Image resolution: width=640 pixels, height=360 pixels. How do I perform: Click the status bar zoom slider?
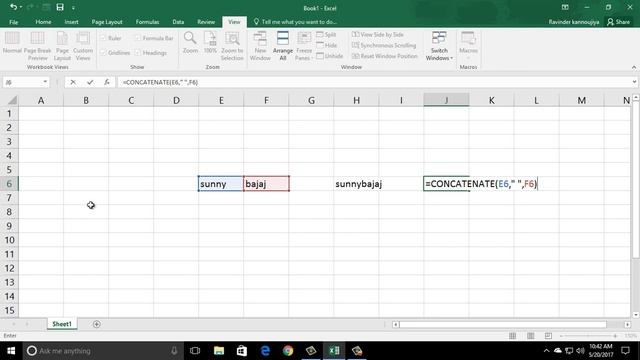click(588, 336)
